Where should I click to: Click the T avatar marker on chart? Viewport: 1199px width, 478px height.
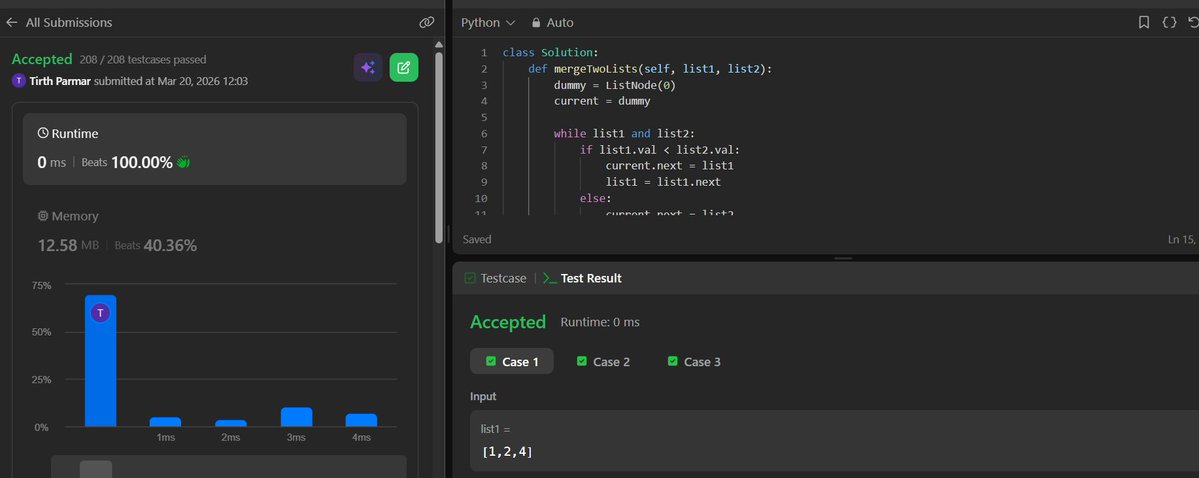(100, 312)
